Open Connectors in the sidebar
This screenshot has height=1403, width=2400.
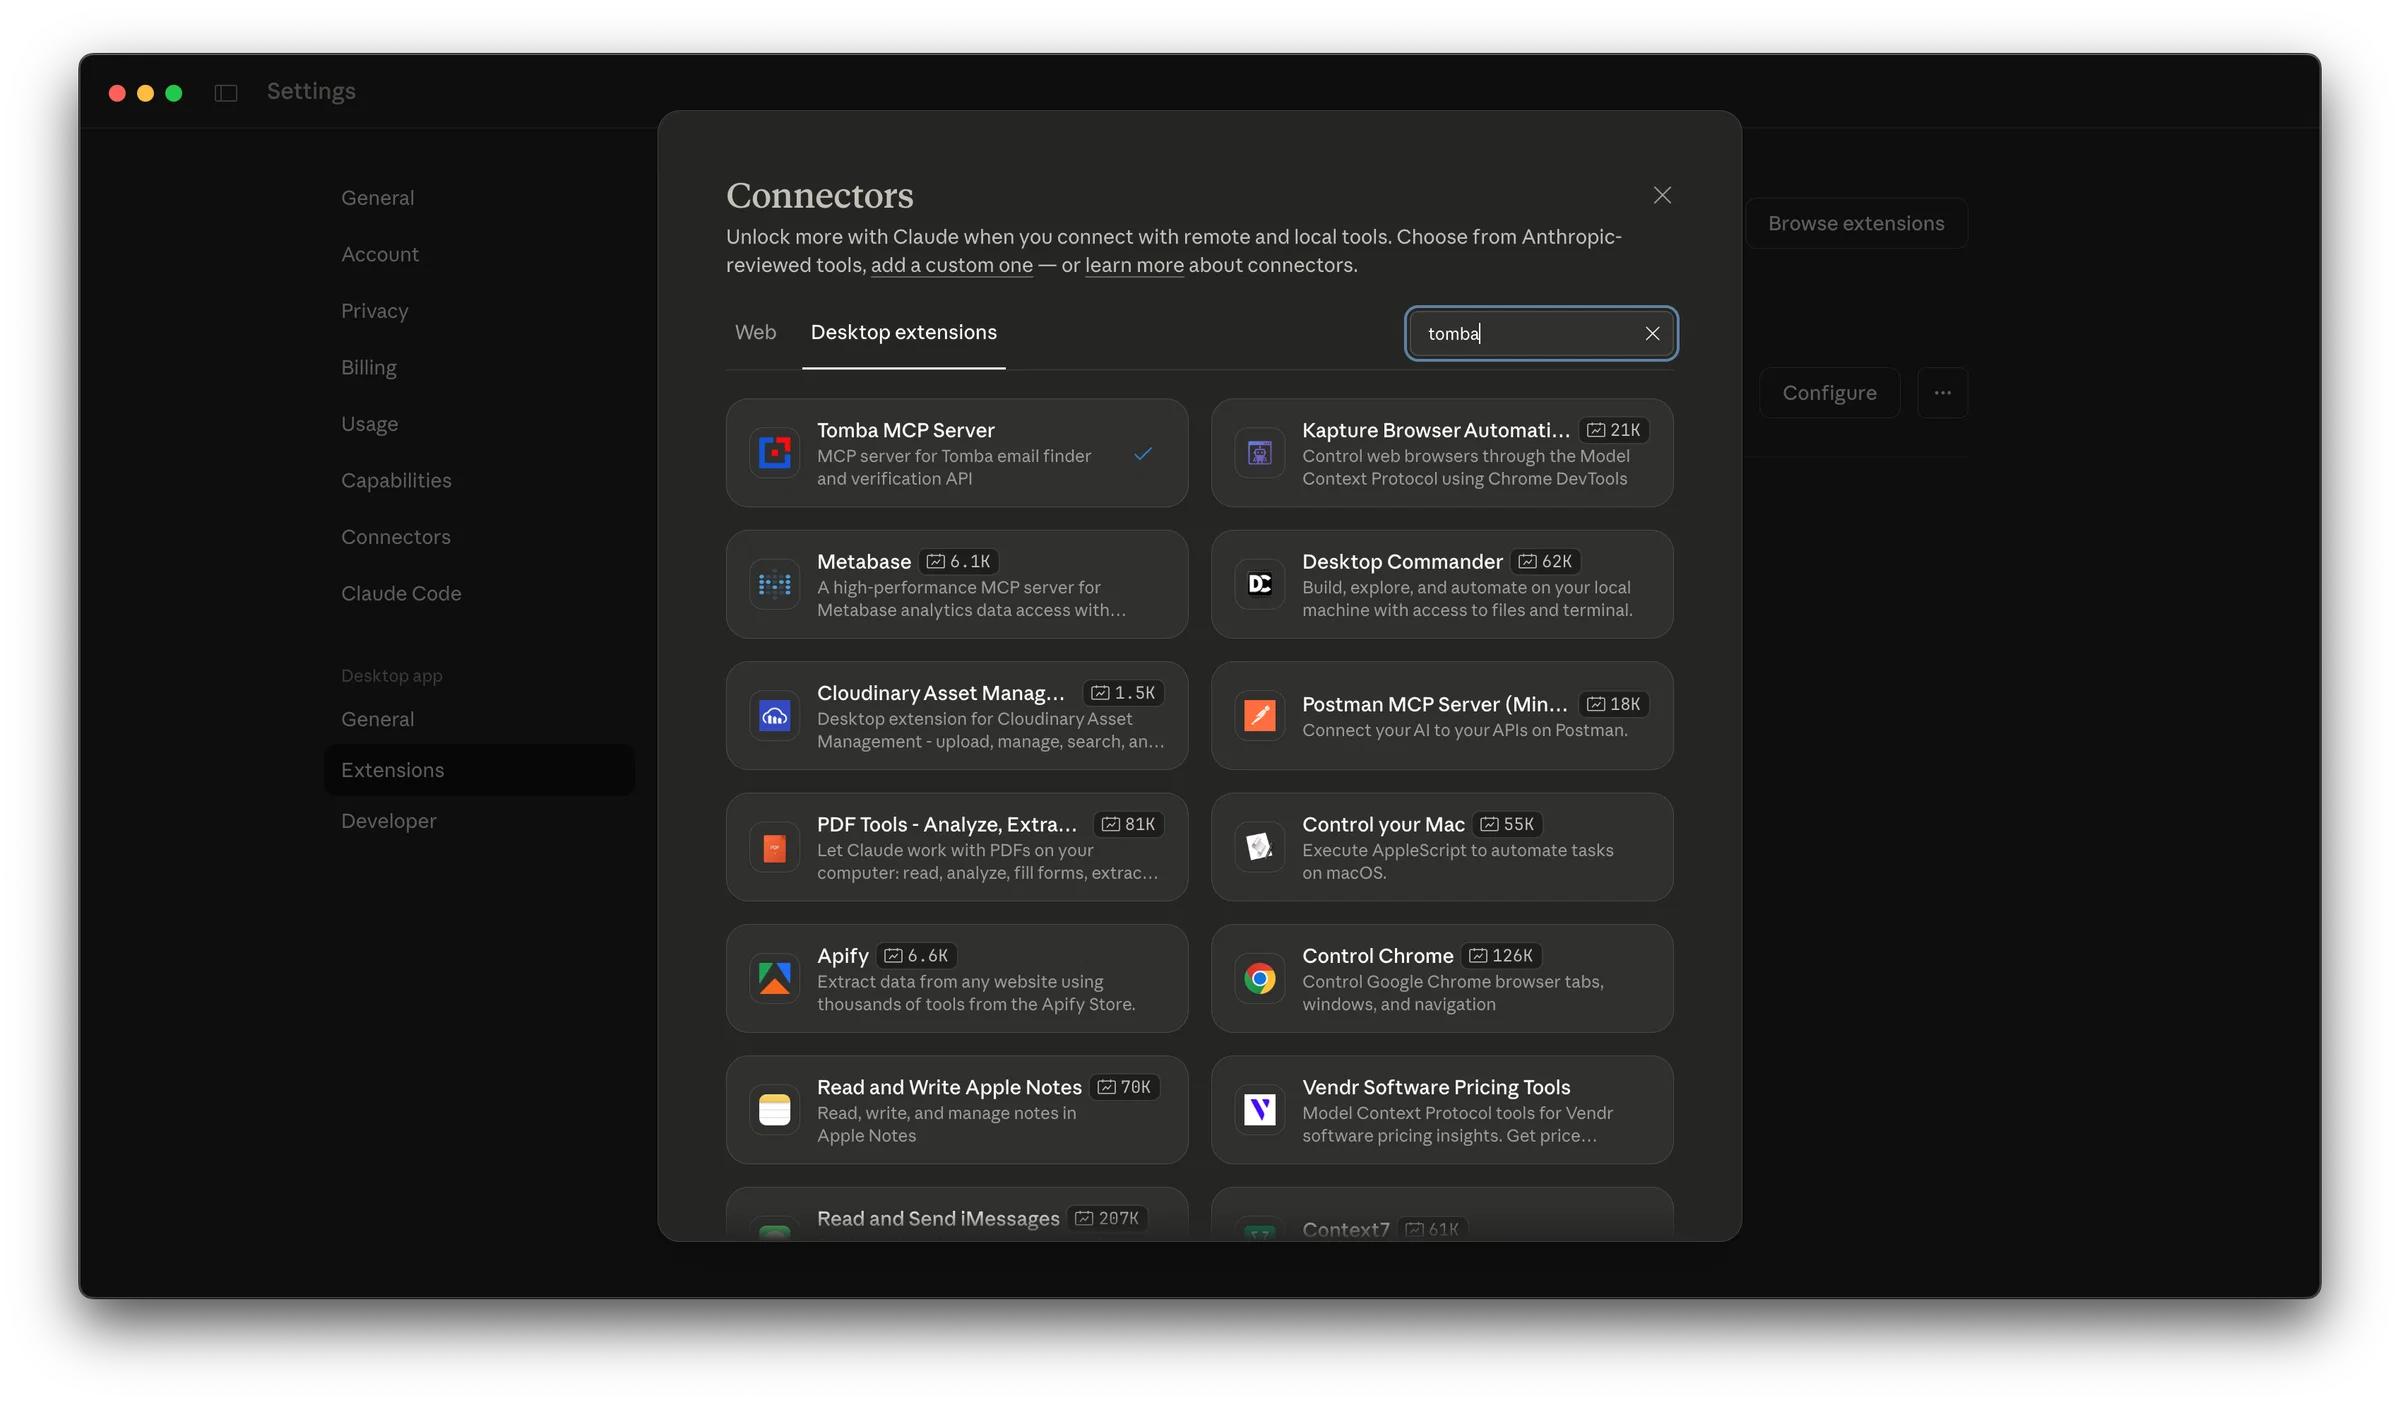[395, 537]
